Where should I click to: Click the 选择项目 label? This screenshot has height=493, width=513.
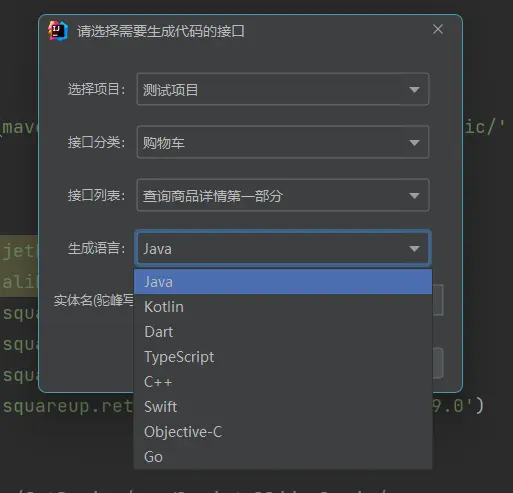pyautogui.click(x=96, y=89)
